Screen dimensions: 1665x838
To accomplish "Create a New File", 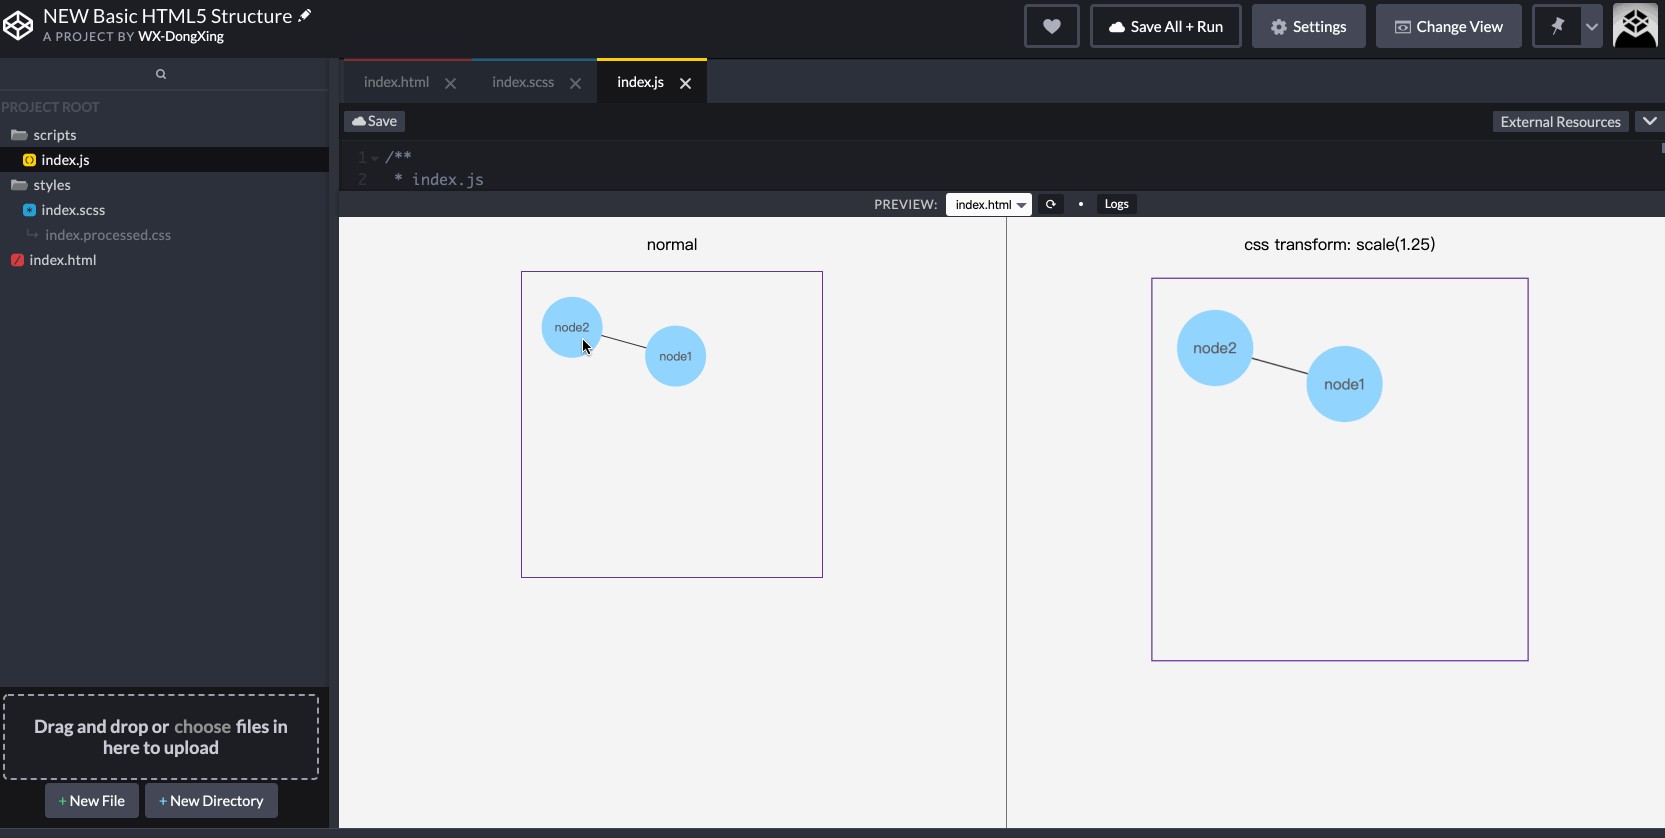I will tap(92, 801).
